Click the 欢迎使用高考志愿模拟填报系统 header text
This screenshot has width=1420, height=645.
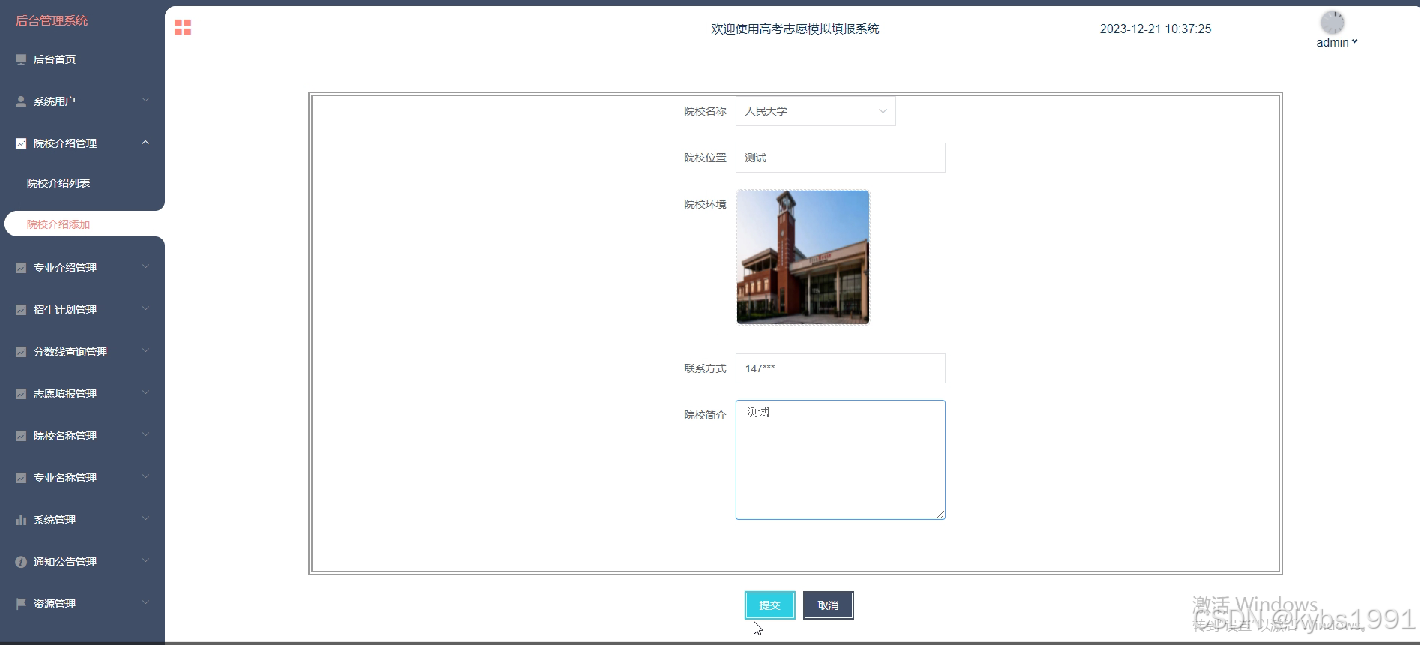click(x=795, y=29)
